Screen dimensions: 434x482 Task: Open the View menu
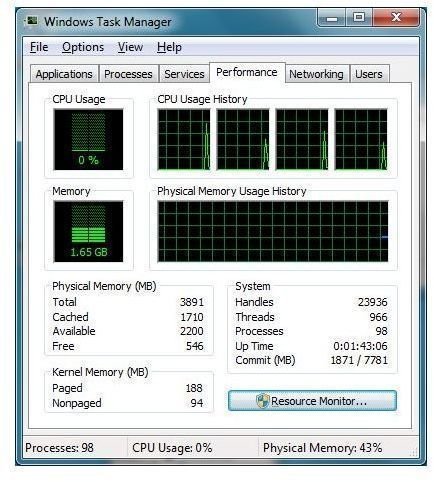point(130,47)
